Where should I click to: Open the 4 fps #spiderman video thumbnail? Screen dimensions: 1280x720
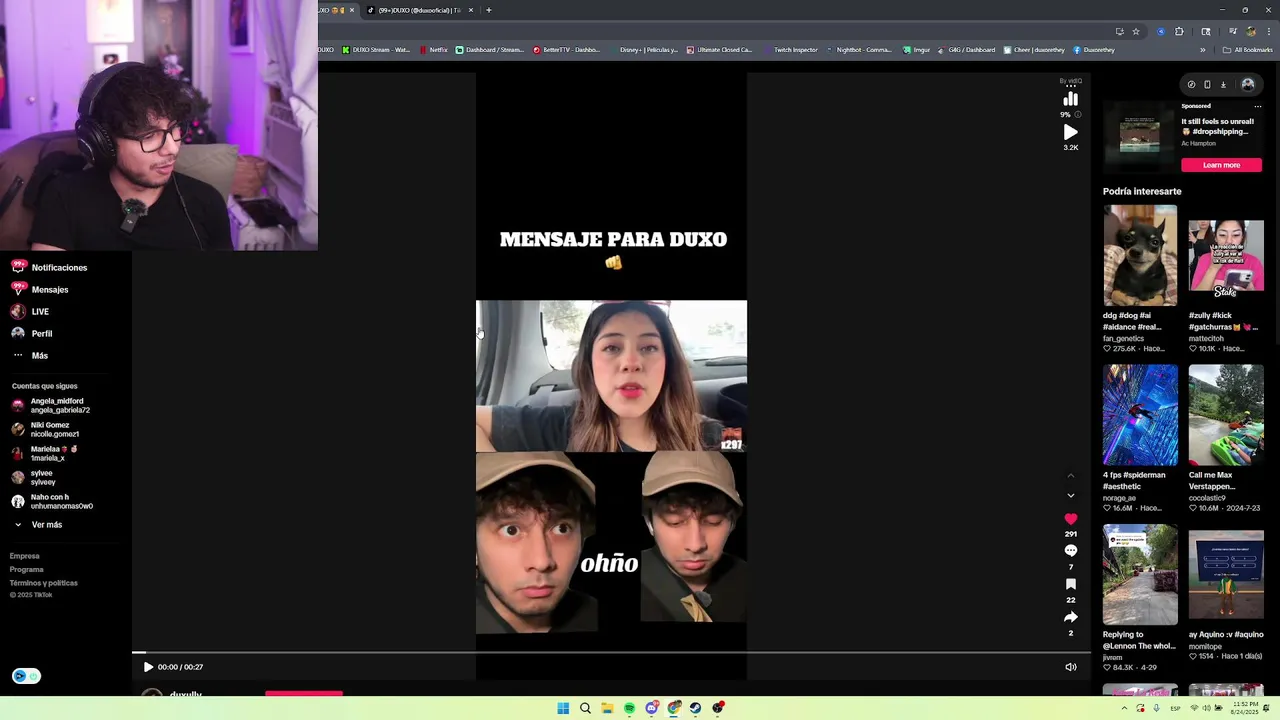pyautogui.click(x=1140, y=415)
